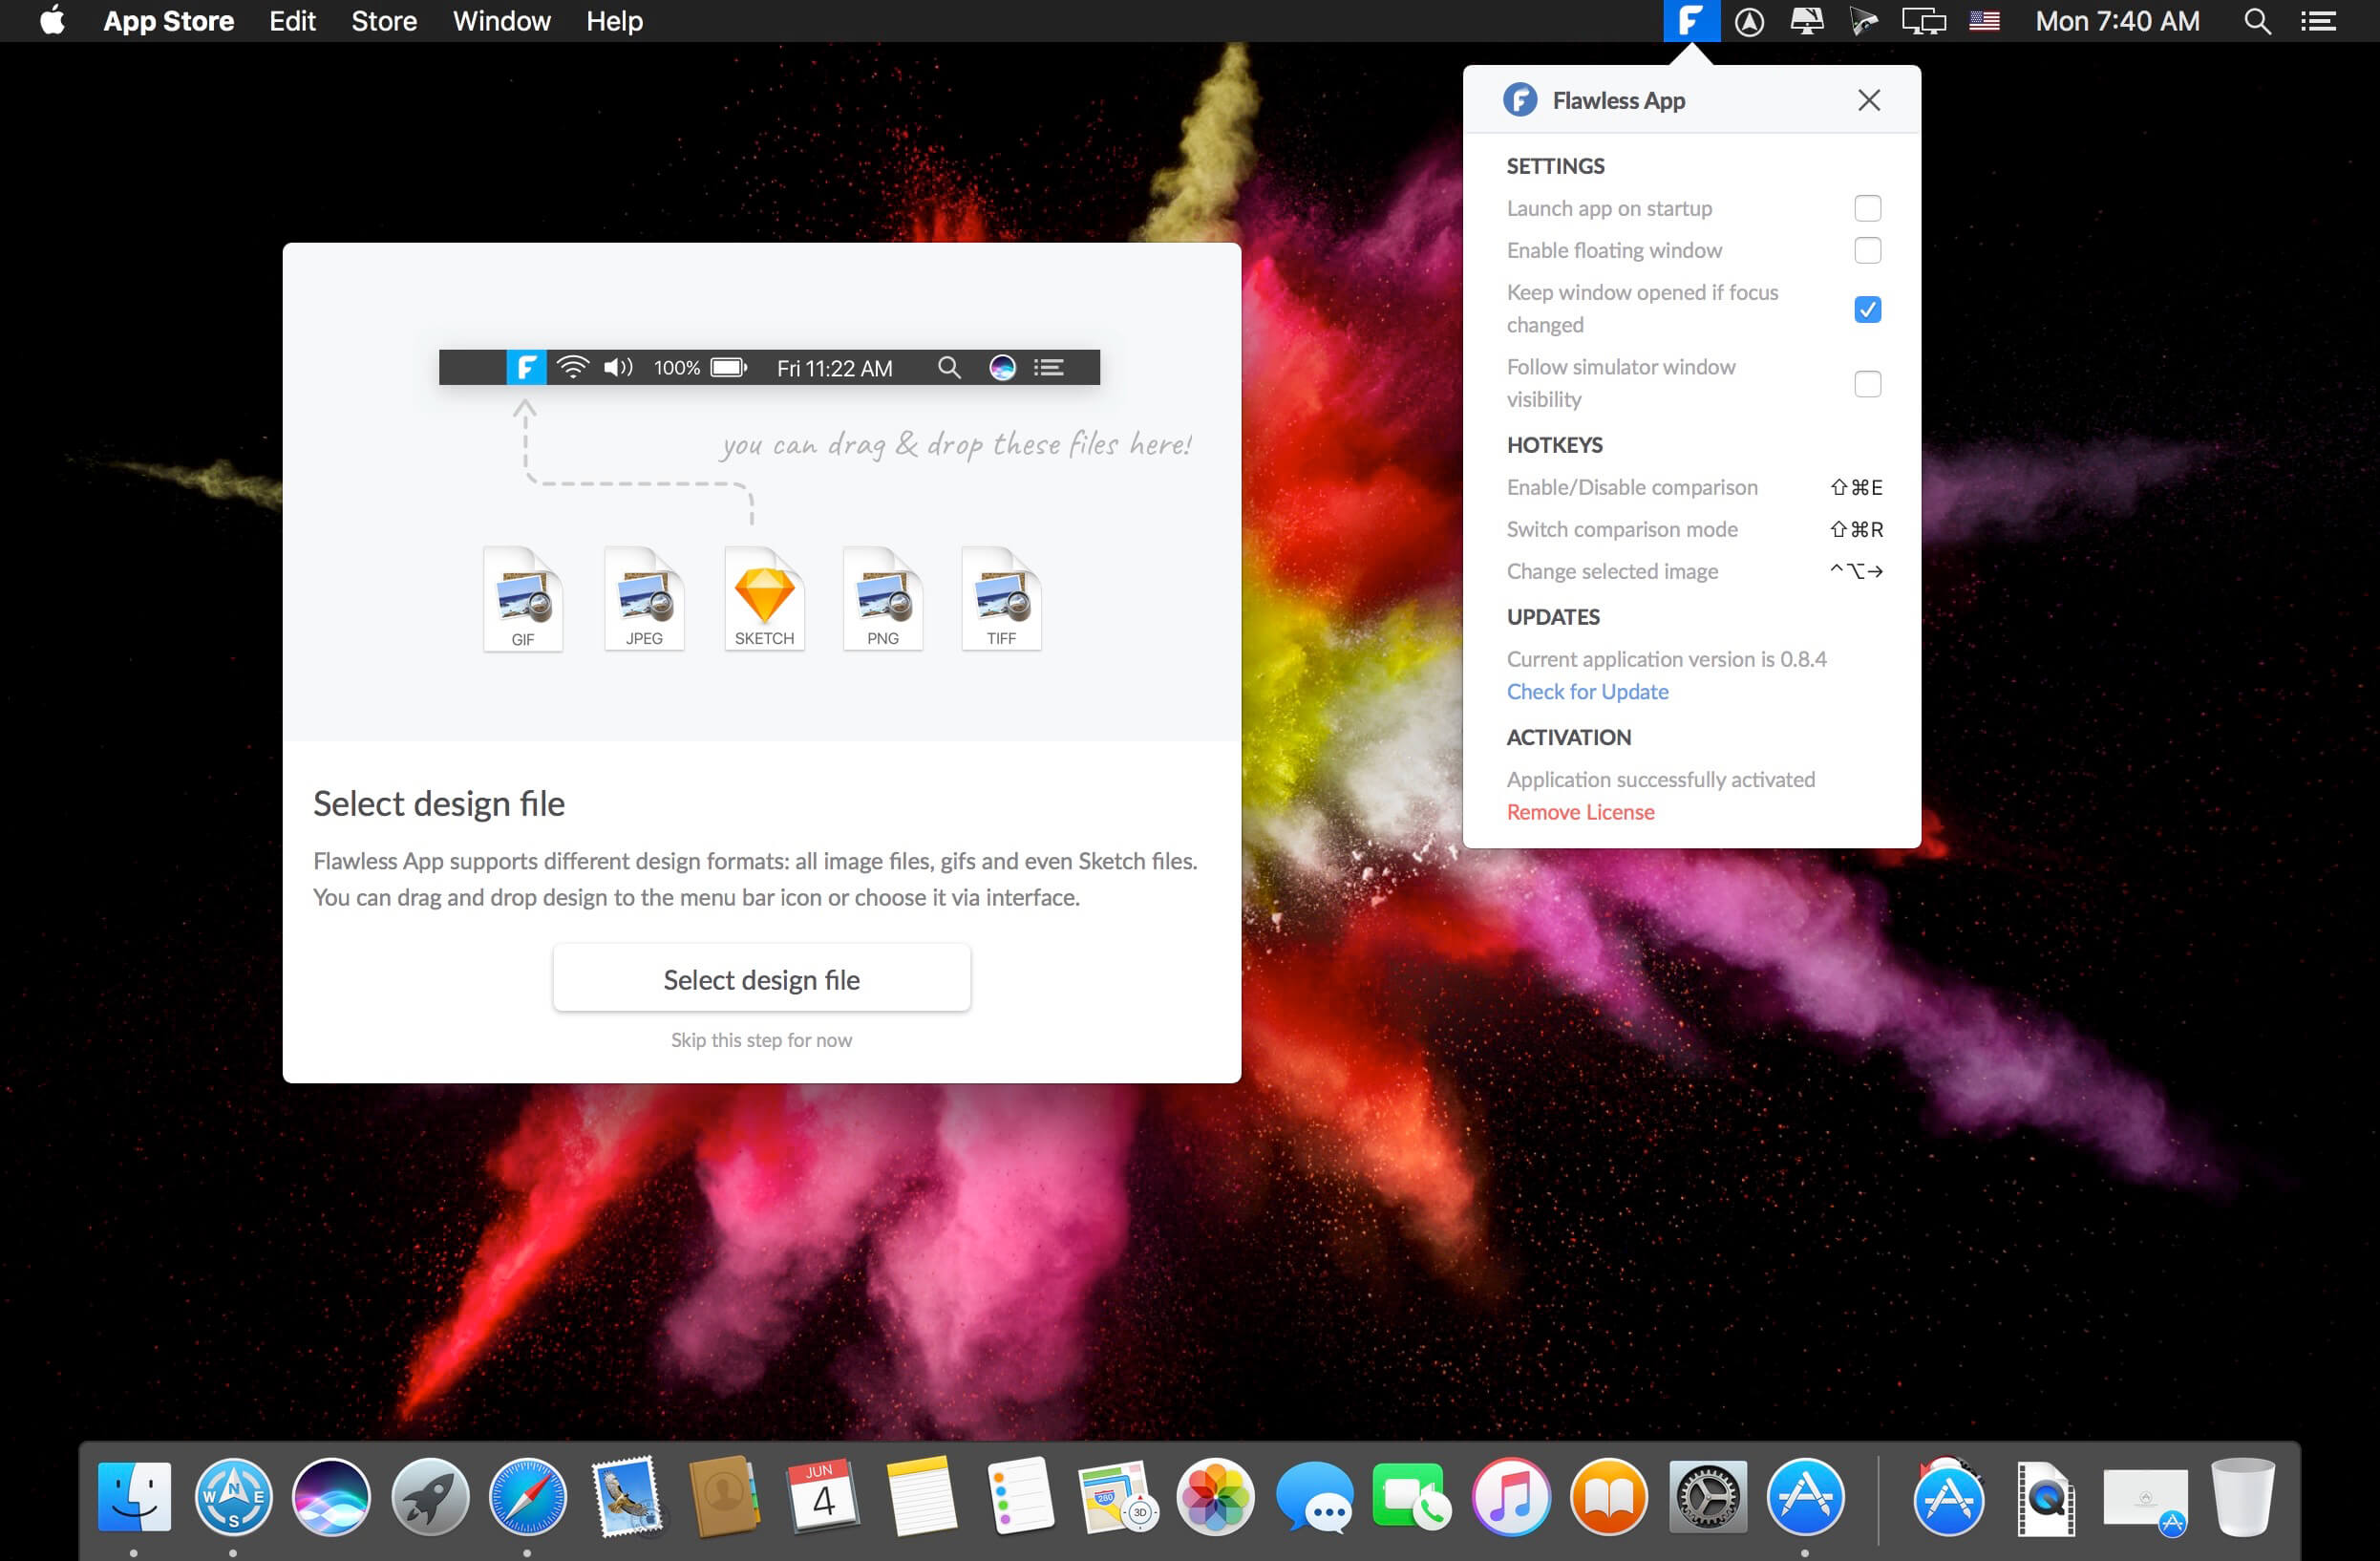Click the W N E S compass Dock icon

(x=233, y=1497)
